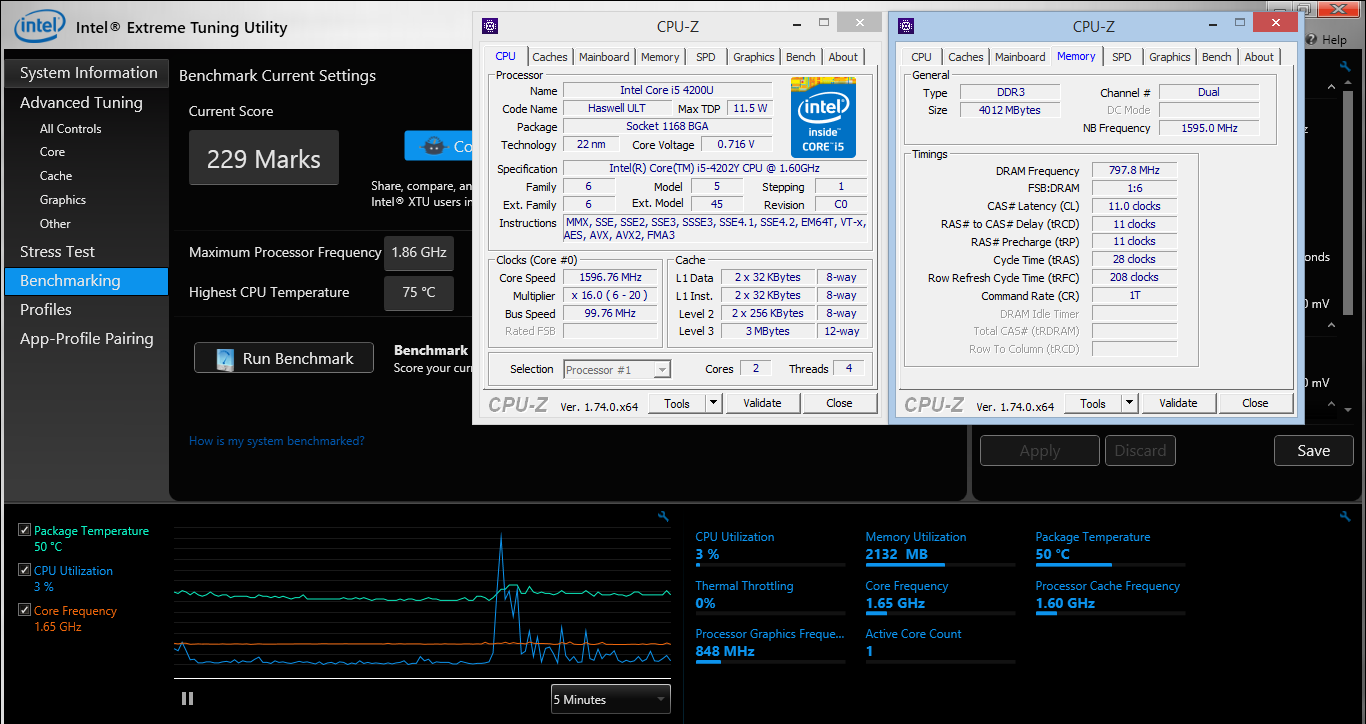1366x724 pixels.
Task: Open 'How is my system benchmarked?' link
Action: click(277, 441)
